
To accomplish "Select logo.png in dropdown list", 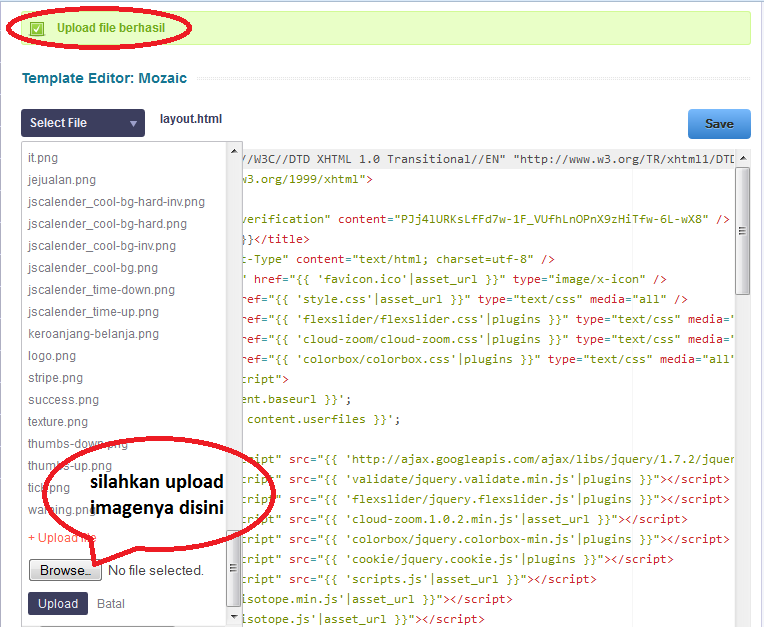I will coord(49,356).
